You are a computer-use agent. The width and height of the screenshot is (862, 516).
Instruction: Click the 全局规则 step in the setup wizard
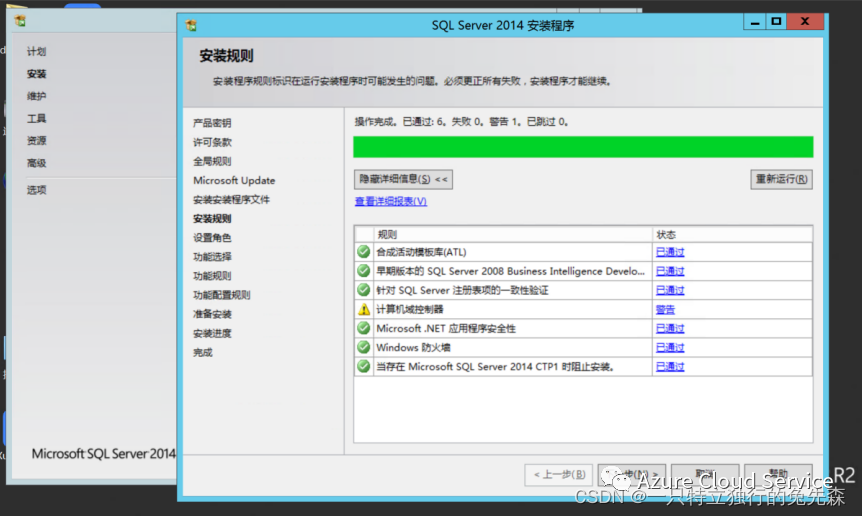coord(212,161)
